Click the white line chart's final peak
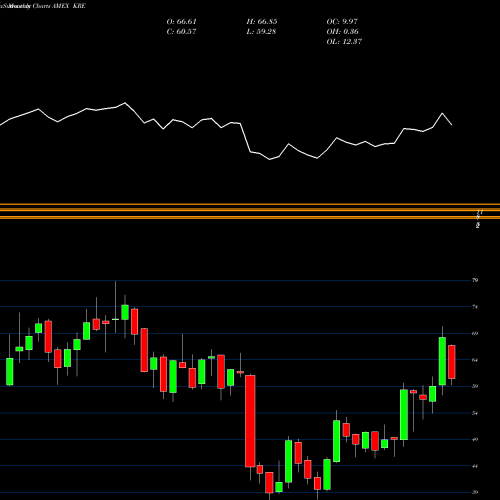 click(x=443, y=113)
